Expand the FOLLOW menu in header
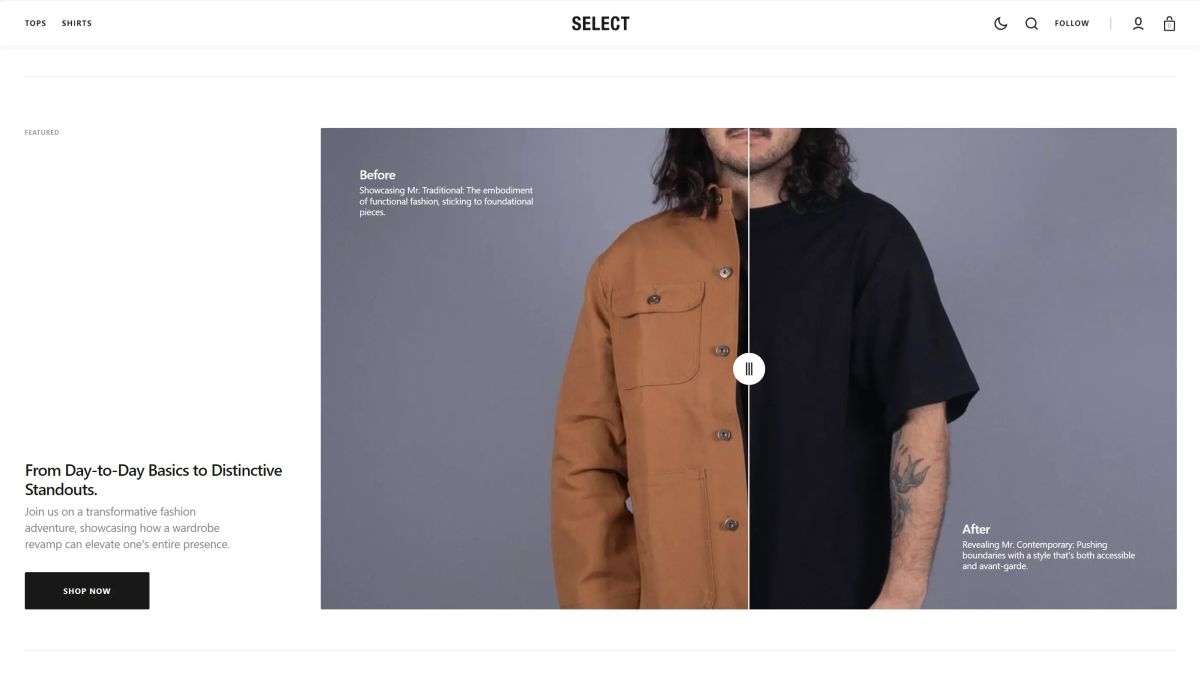Viewport: 1200px width, 674px height. [1072, 23]
